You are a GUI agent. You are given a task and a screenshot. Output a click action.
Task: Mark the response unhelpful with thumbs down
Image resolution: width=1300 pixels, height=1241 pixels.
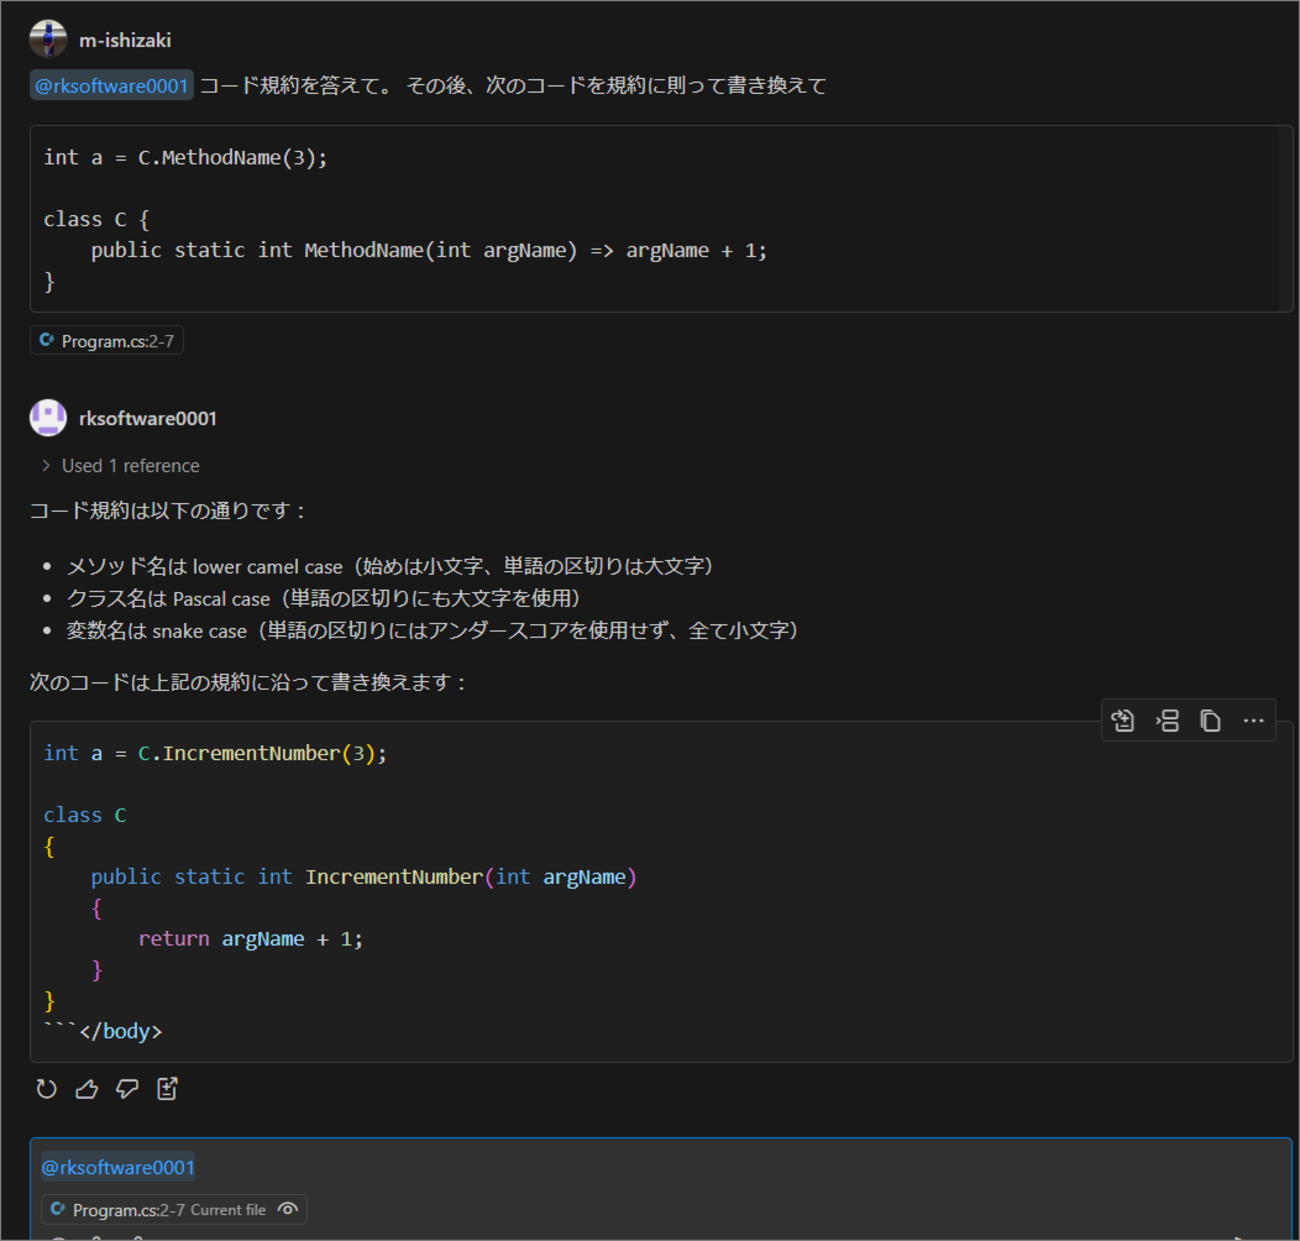(127, 1088)
